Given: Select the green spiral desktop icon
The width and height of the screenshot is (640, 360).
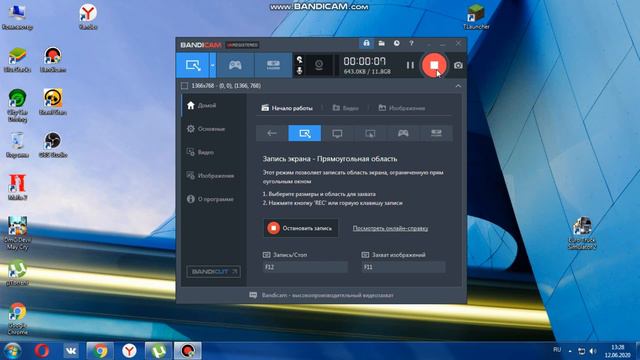Looking at the screenshot, I should pos(17,105).
